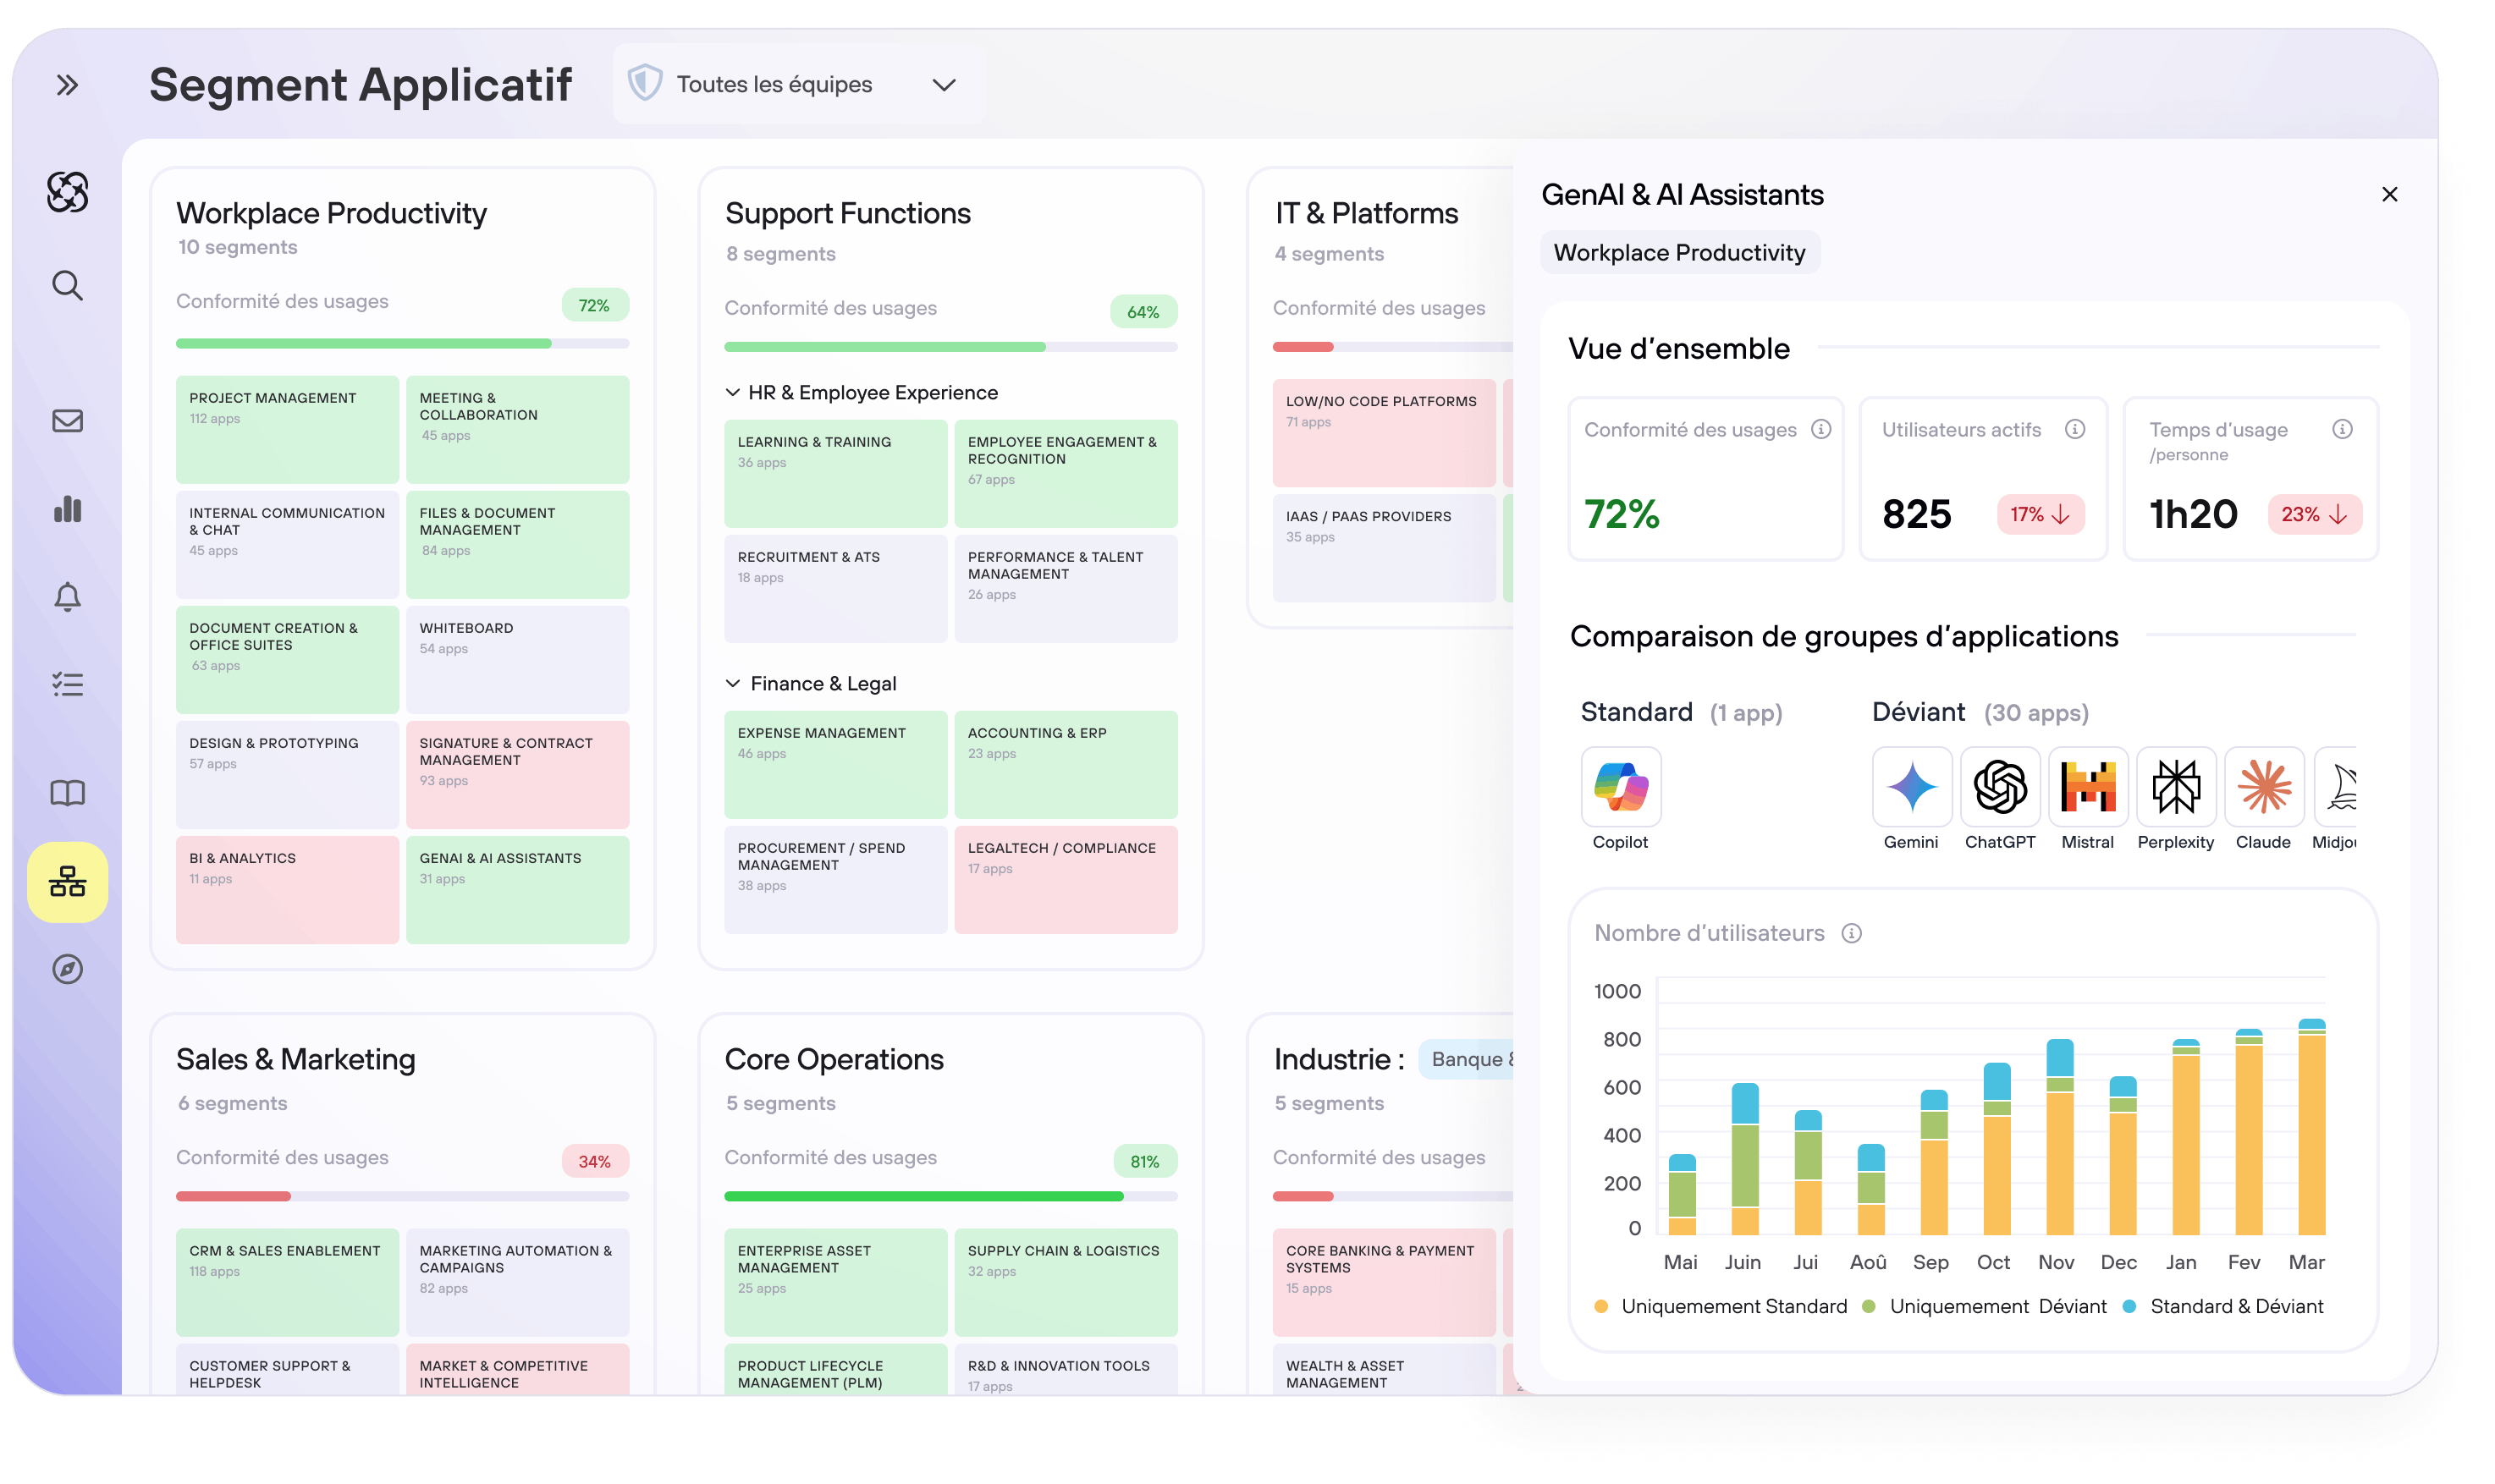Viewport: 2495px width, 1484px height.
Task: Open the search icon in sidebar
Action: [67, 286]
